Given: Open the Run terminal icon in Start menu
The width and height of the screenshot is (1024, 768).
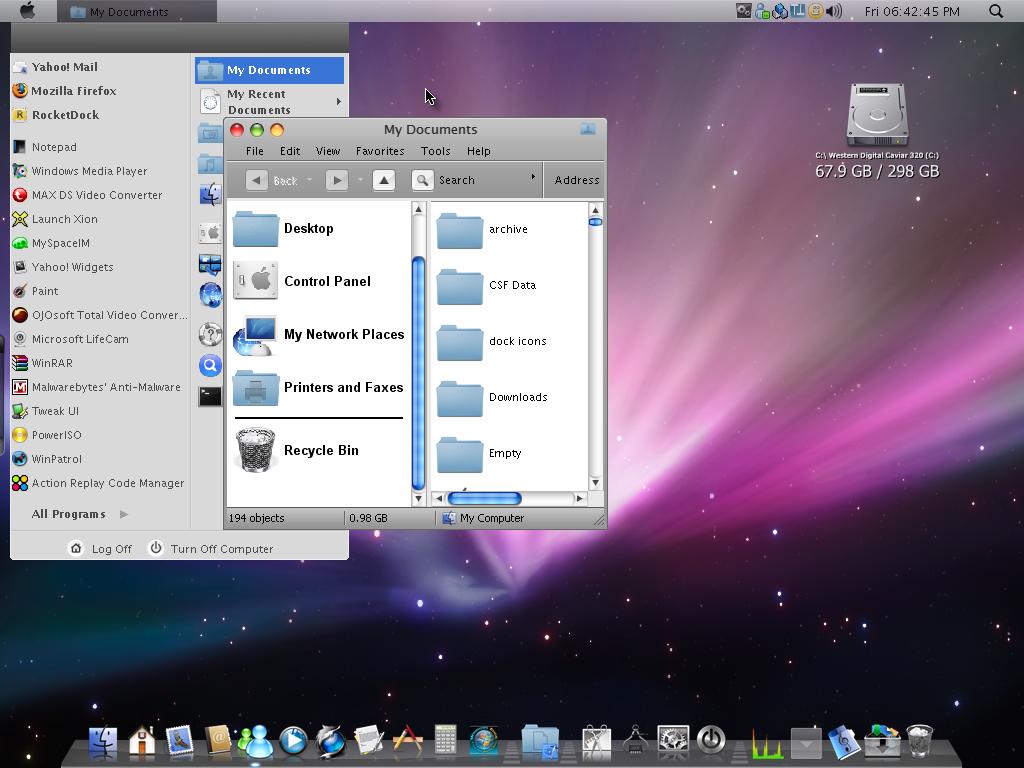Looking at the screenshot, I should coord(210,396).
